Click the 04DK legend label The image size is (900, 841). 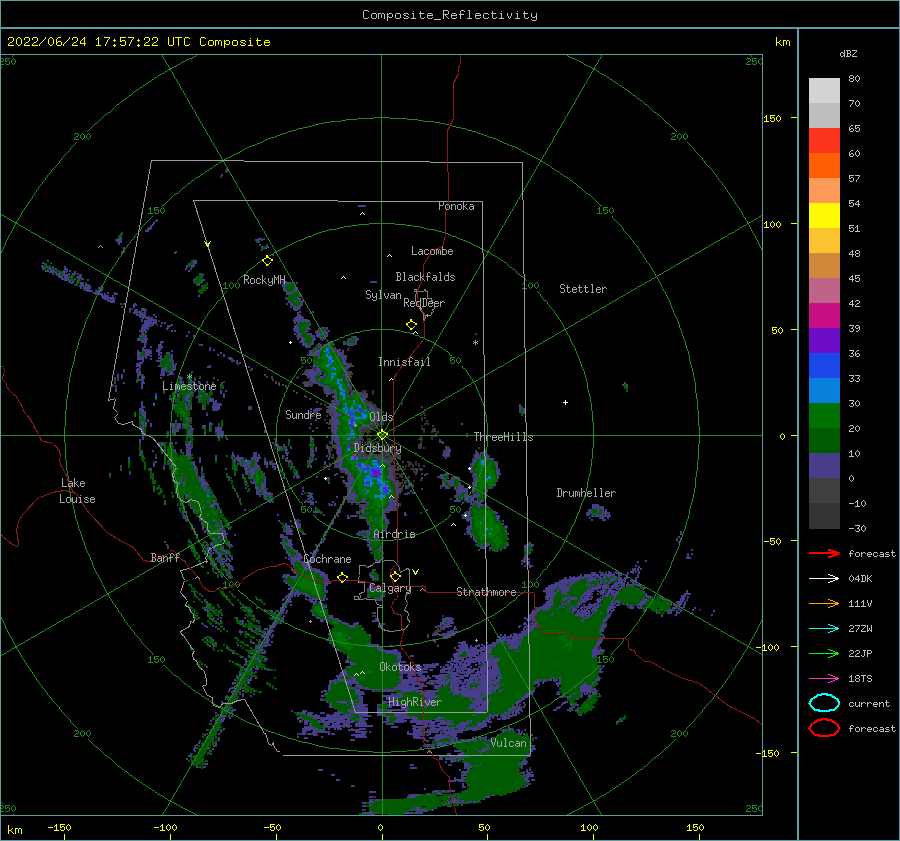click(860, 578)
